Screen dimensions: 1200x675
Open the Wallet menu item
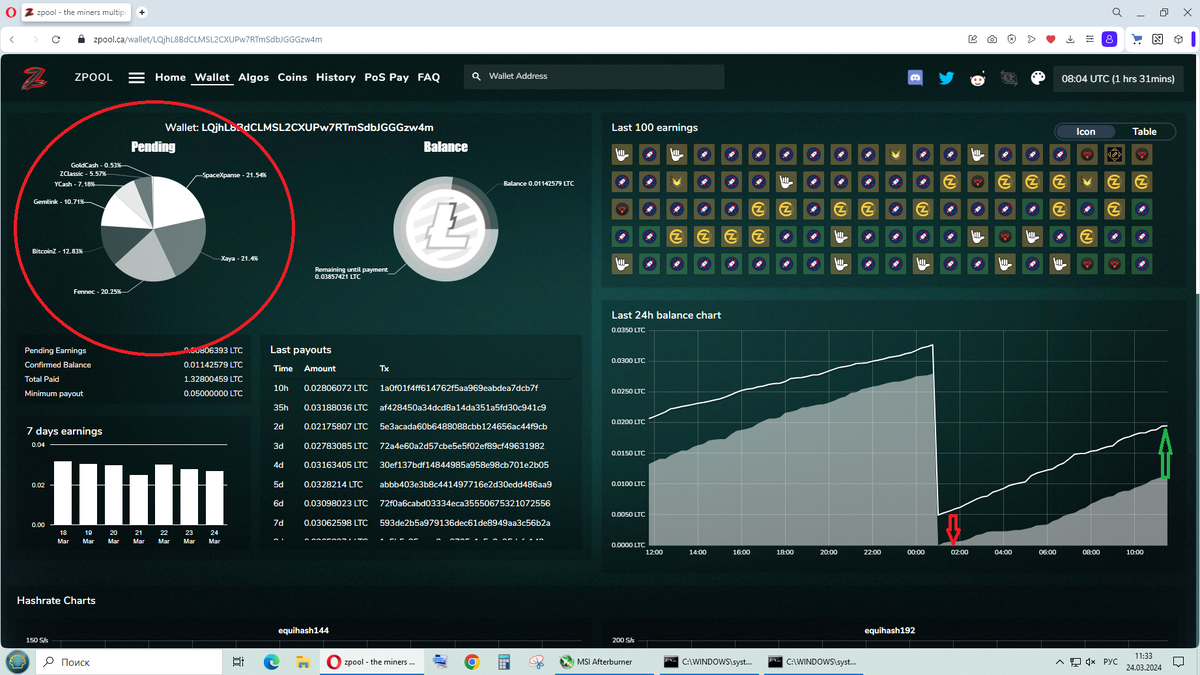coord(212,77)
